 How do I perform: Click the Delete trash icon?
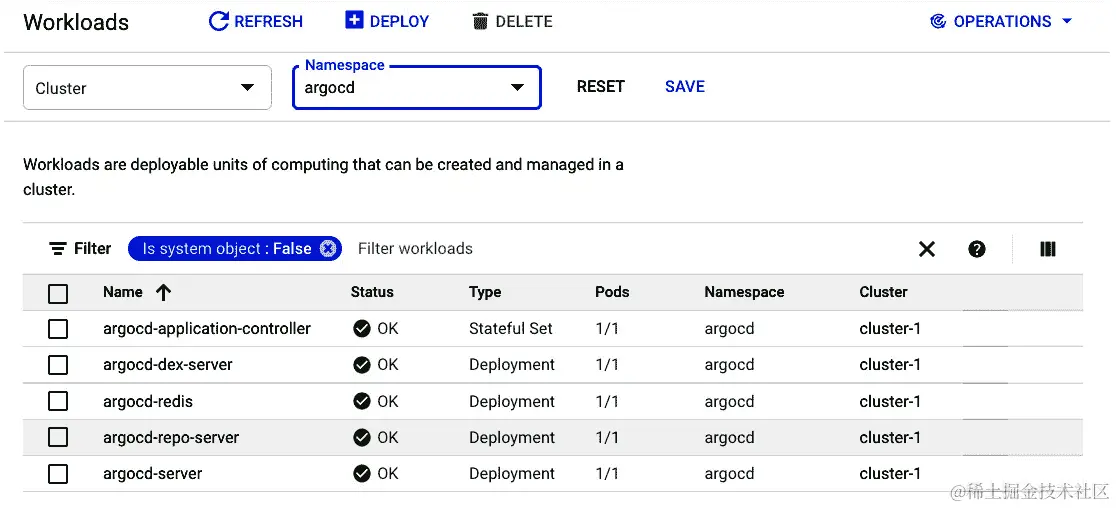tap(480, 21)
